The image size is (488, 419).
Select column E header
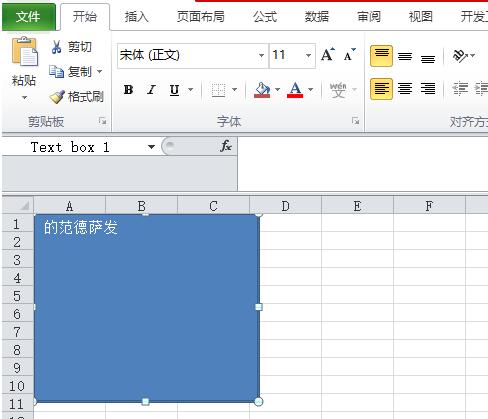coord(357,206)
